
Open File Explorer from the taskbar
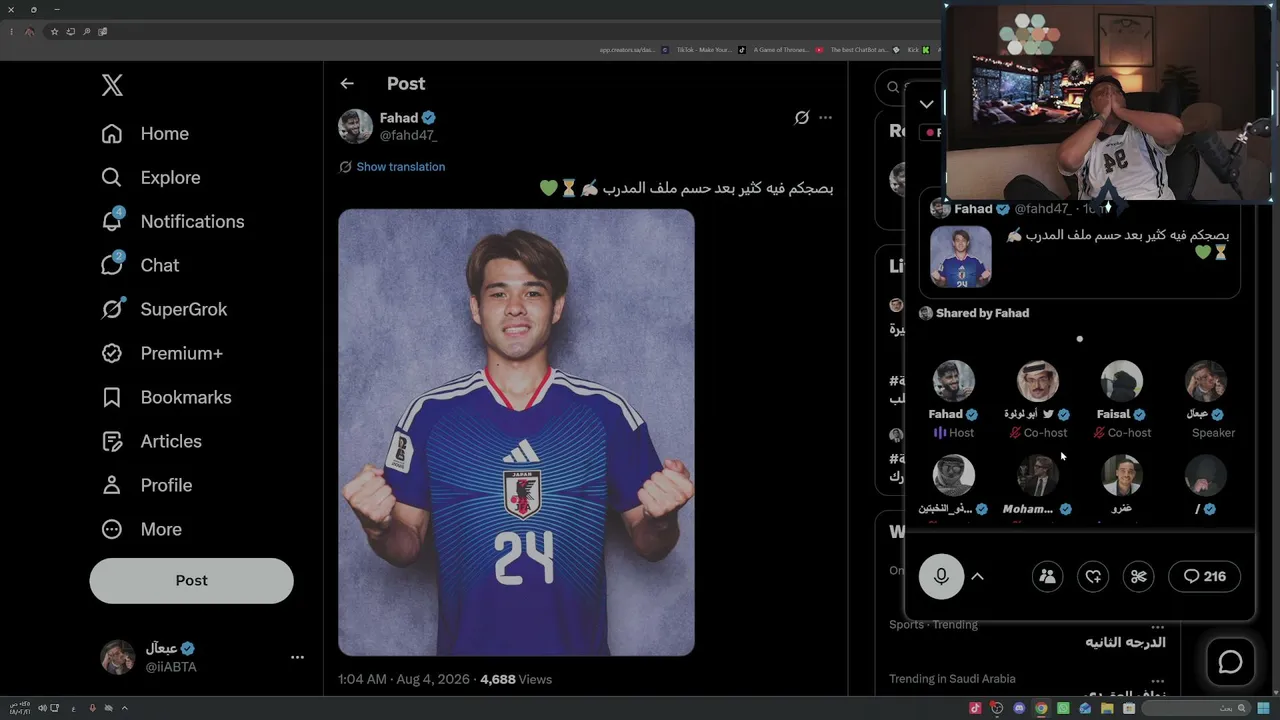pos(1107,708)
